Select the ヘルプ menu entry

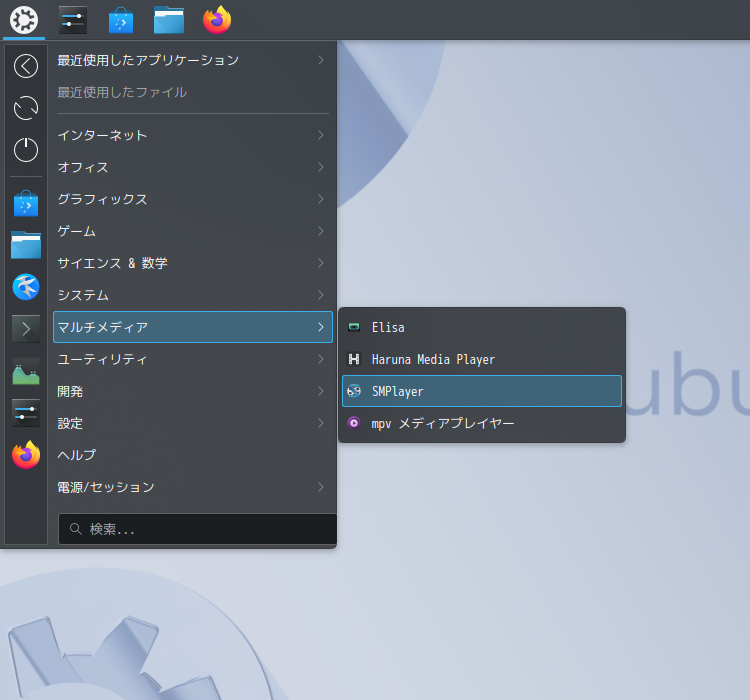(x=193, y=455)
